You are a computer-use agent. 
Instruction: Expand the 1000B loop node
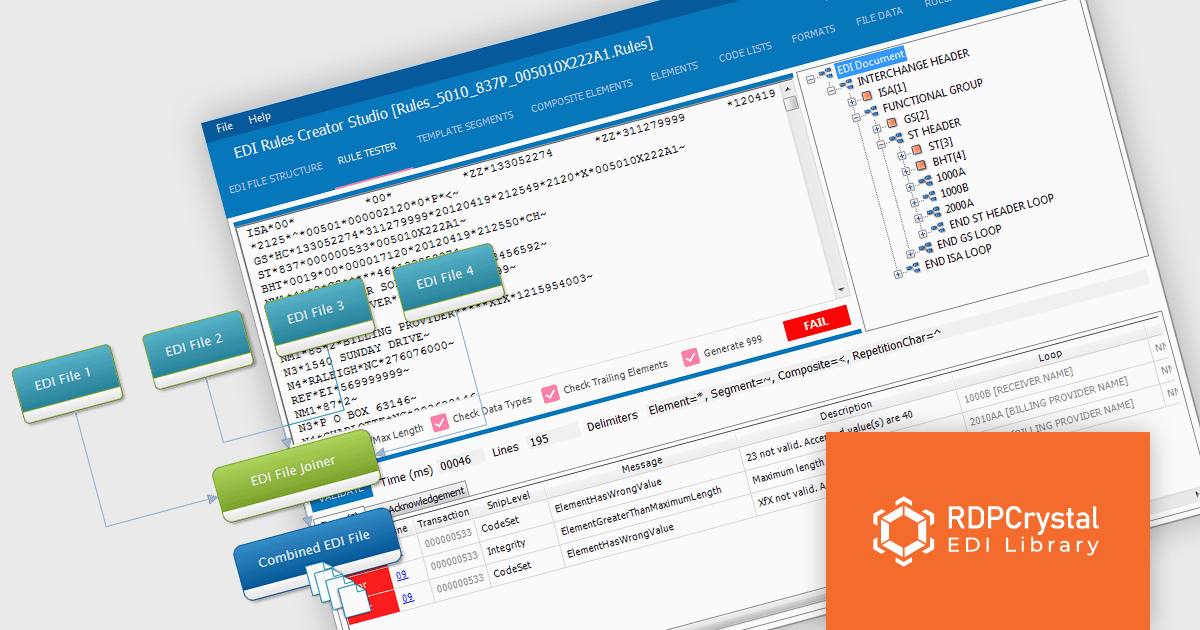click(x=913, y=202)
